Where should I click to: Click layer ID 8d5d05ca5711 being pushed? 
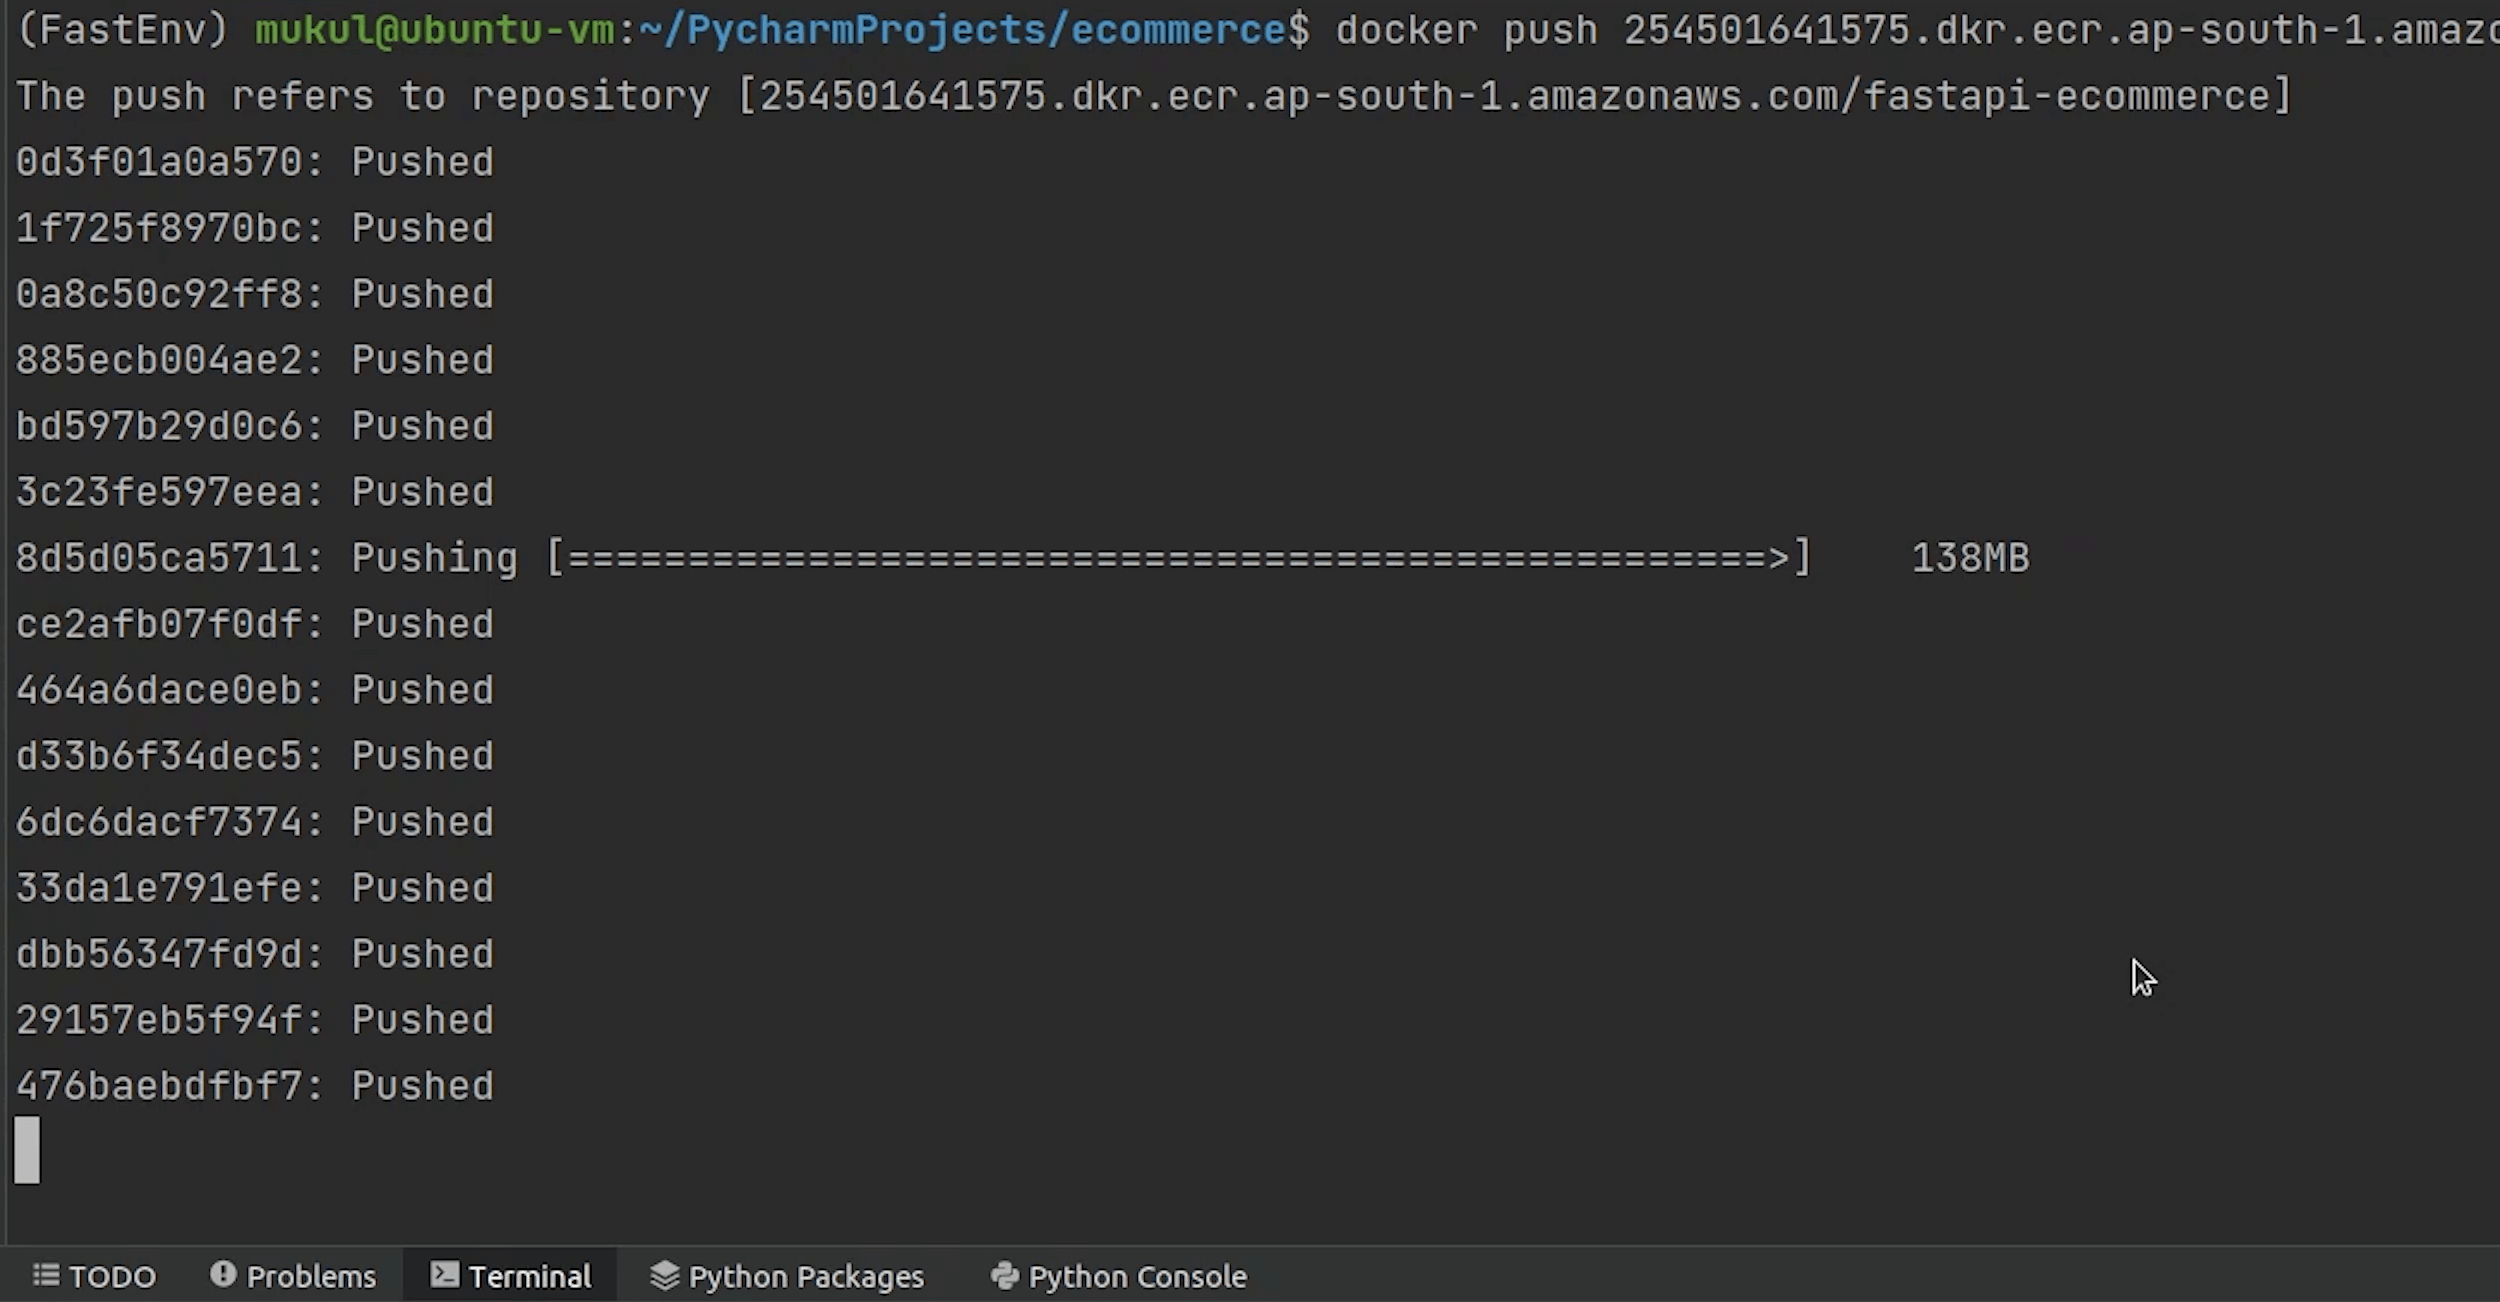click(x=160, y=558)
